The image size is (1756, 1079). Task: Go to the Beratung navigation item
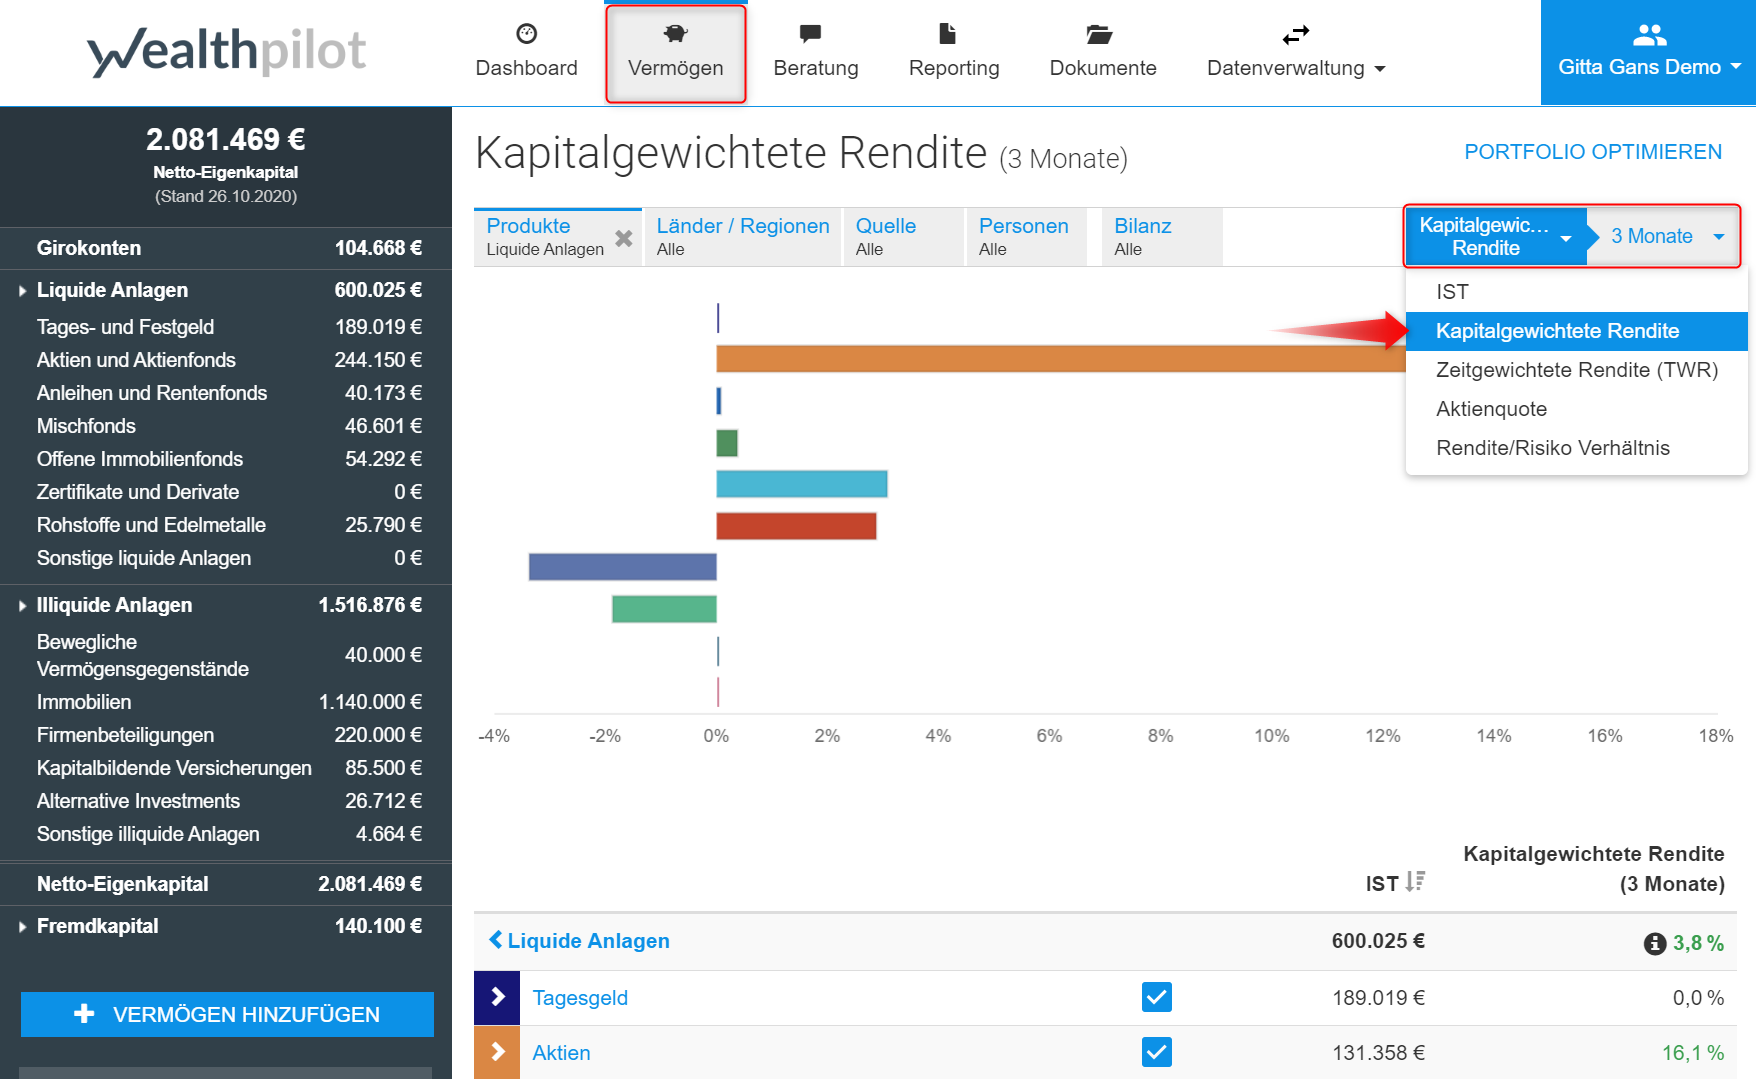[816, 52]
